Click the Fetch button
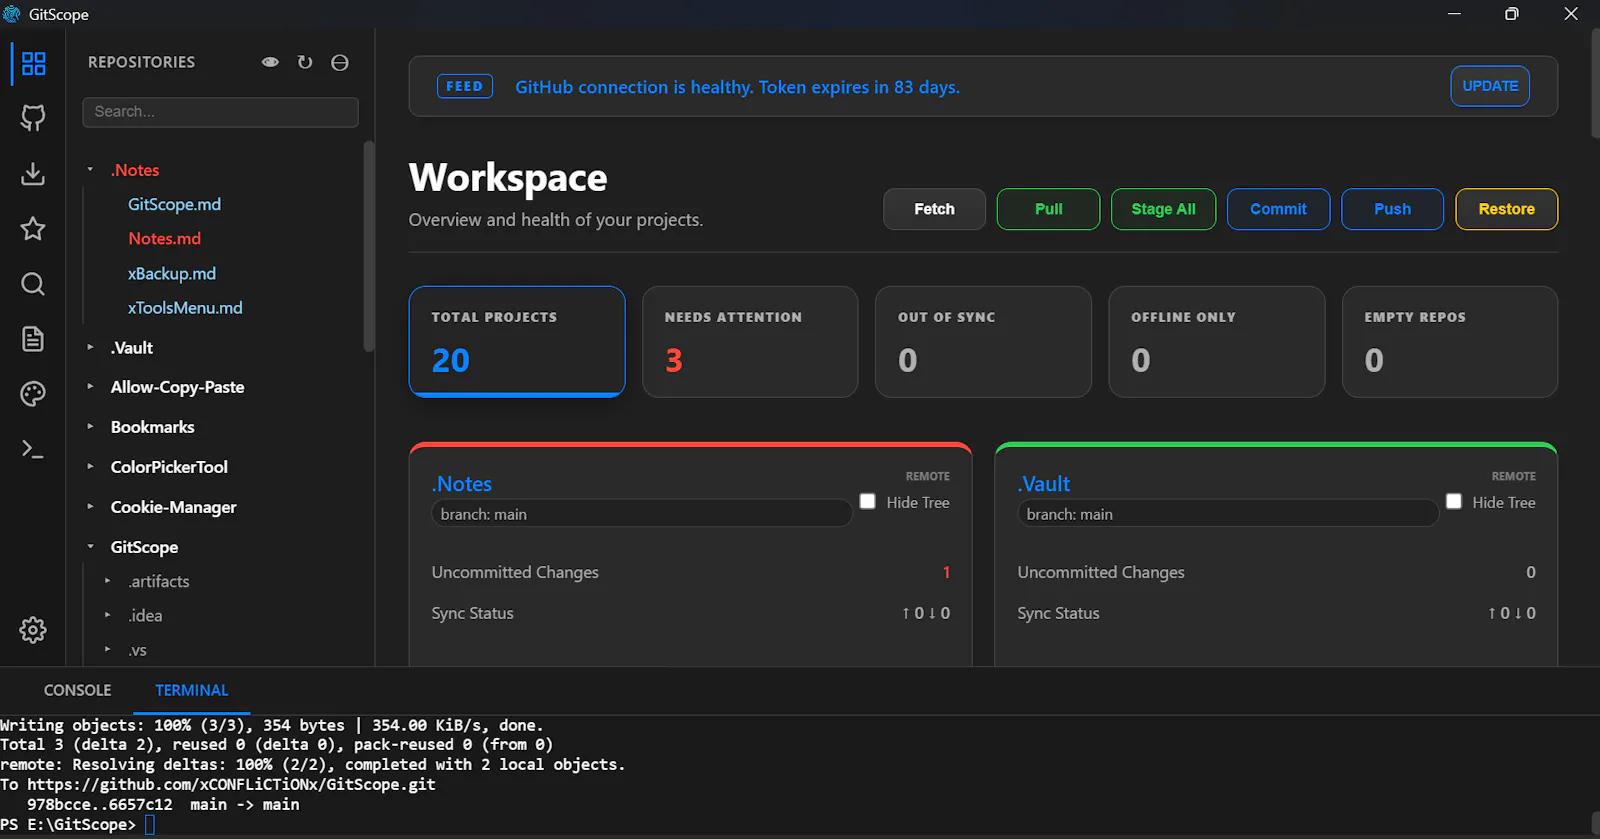 pos(934,209)
